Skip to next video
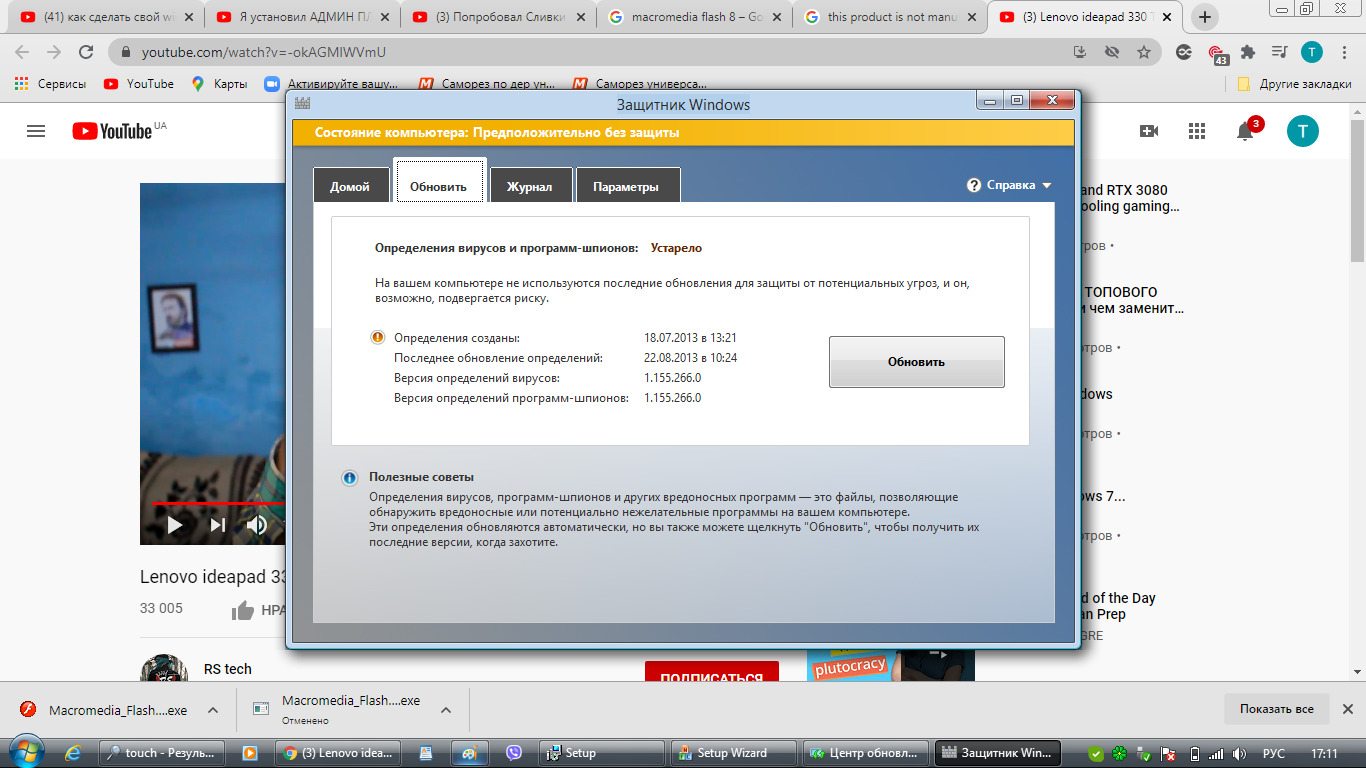The image size is (1366, 768). (217, 525)
